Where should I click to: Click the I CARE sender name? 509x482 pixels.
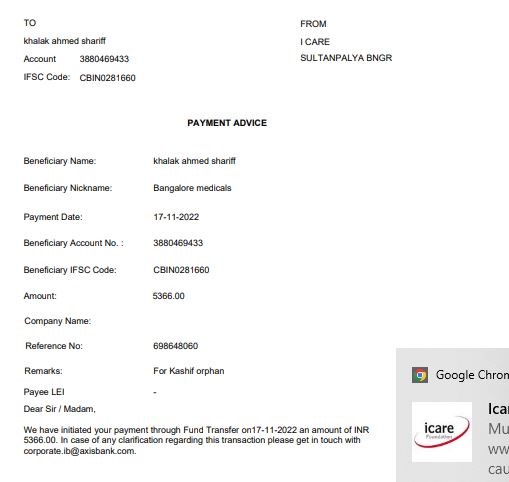[x=315, y=42]
